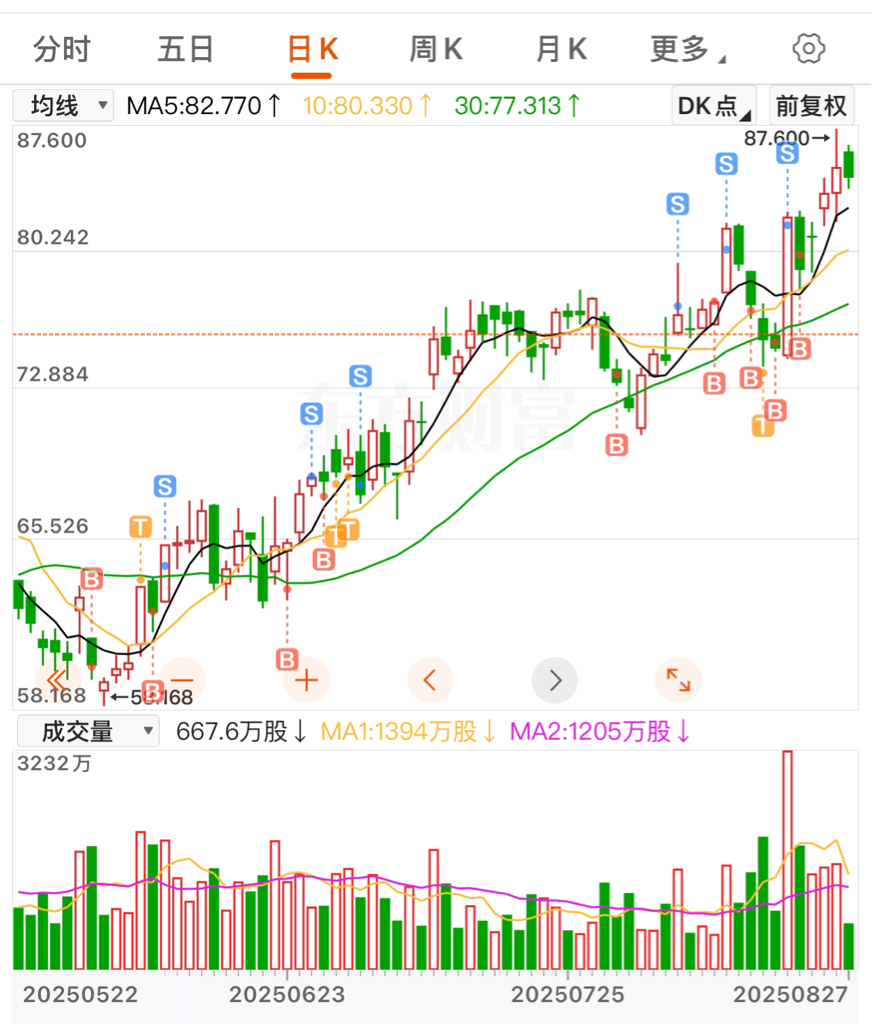
Task: Click the 20250827 date label
Action: click(790, 995)
